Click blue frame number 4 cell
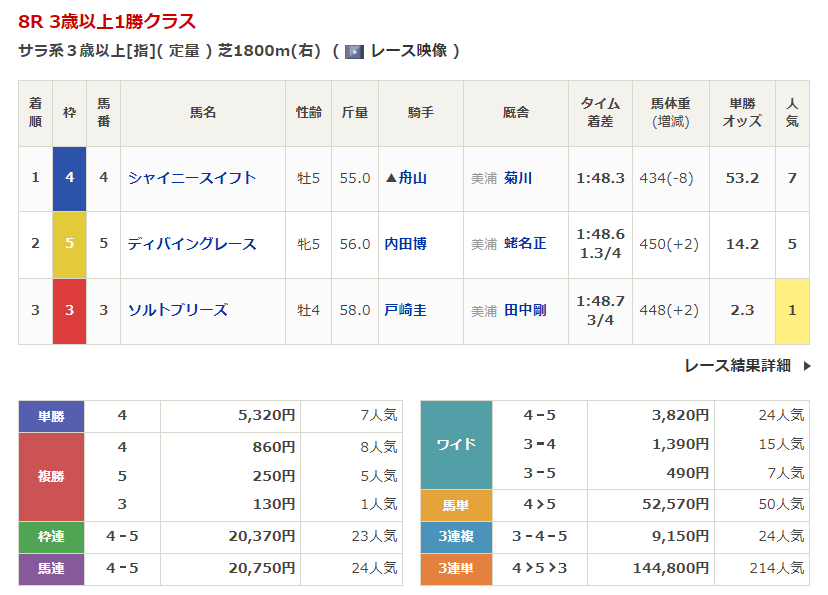The image size is (828, 595). [69, 178]
